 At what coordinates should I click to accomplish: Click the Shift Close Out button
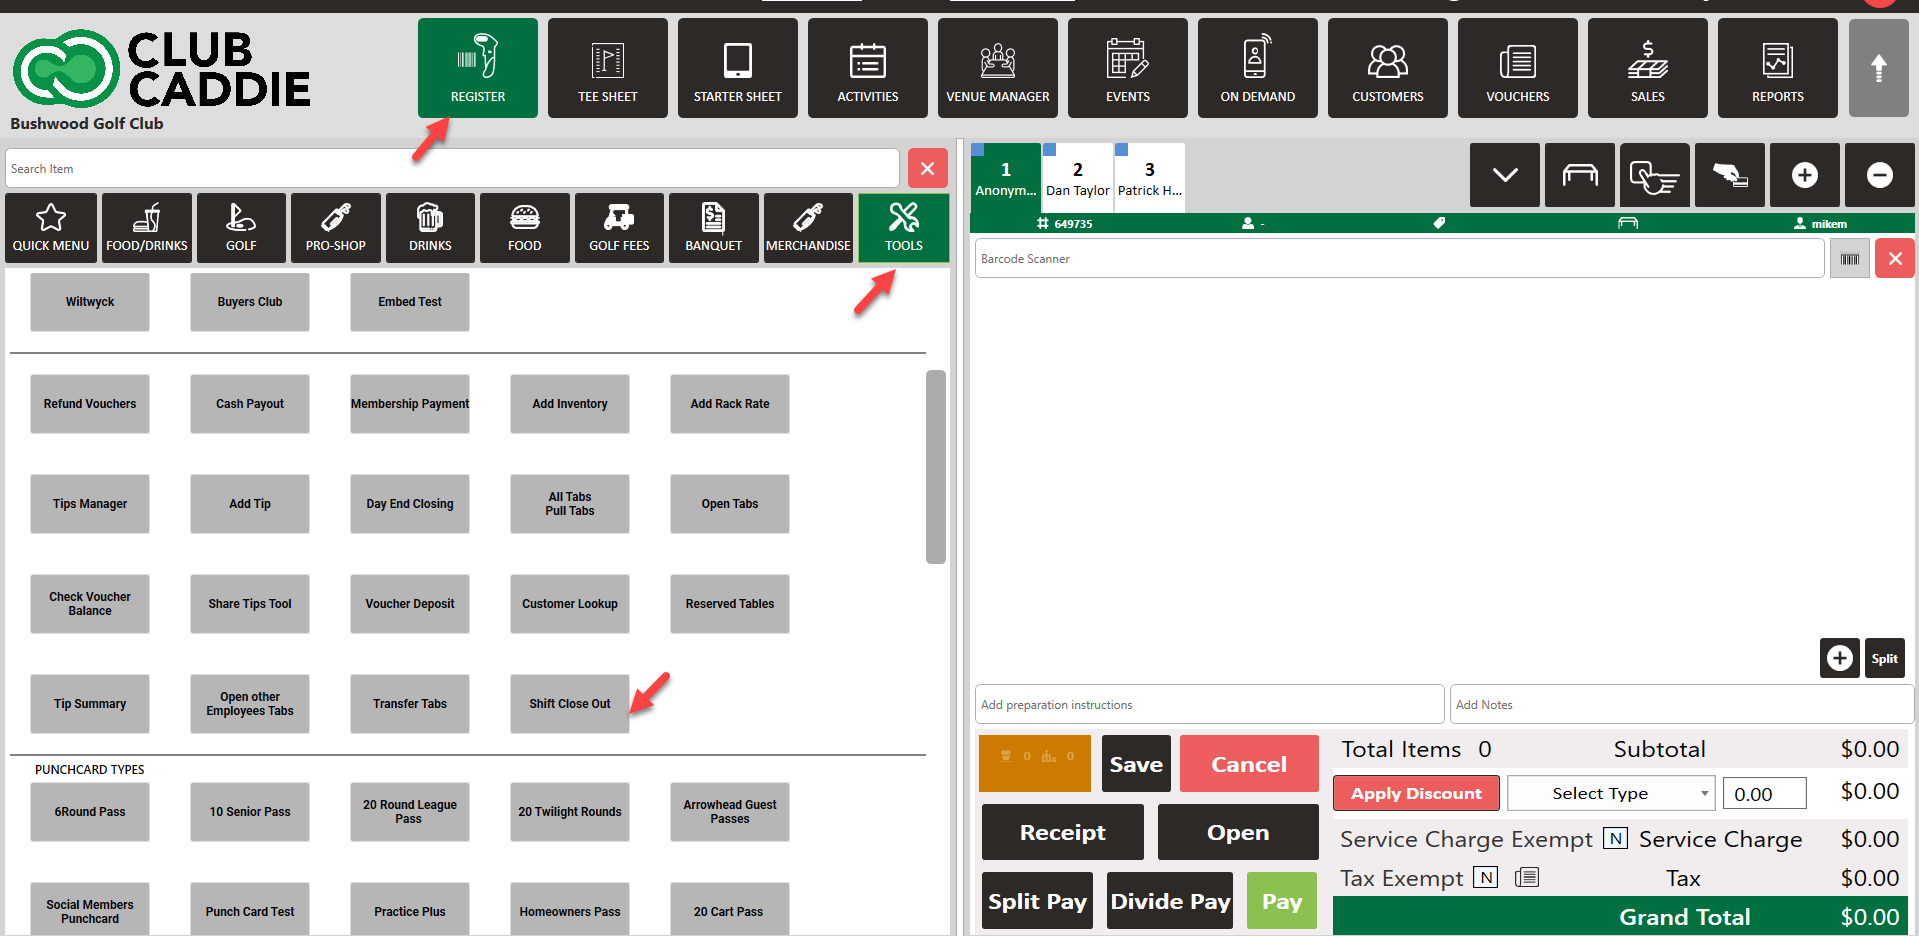pyautogui.click(x=569, y=704)
